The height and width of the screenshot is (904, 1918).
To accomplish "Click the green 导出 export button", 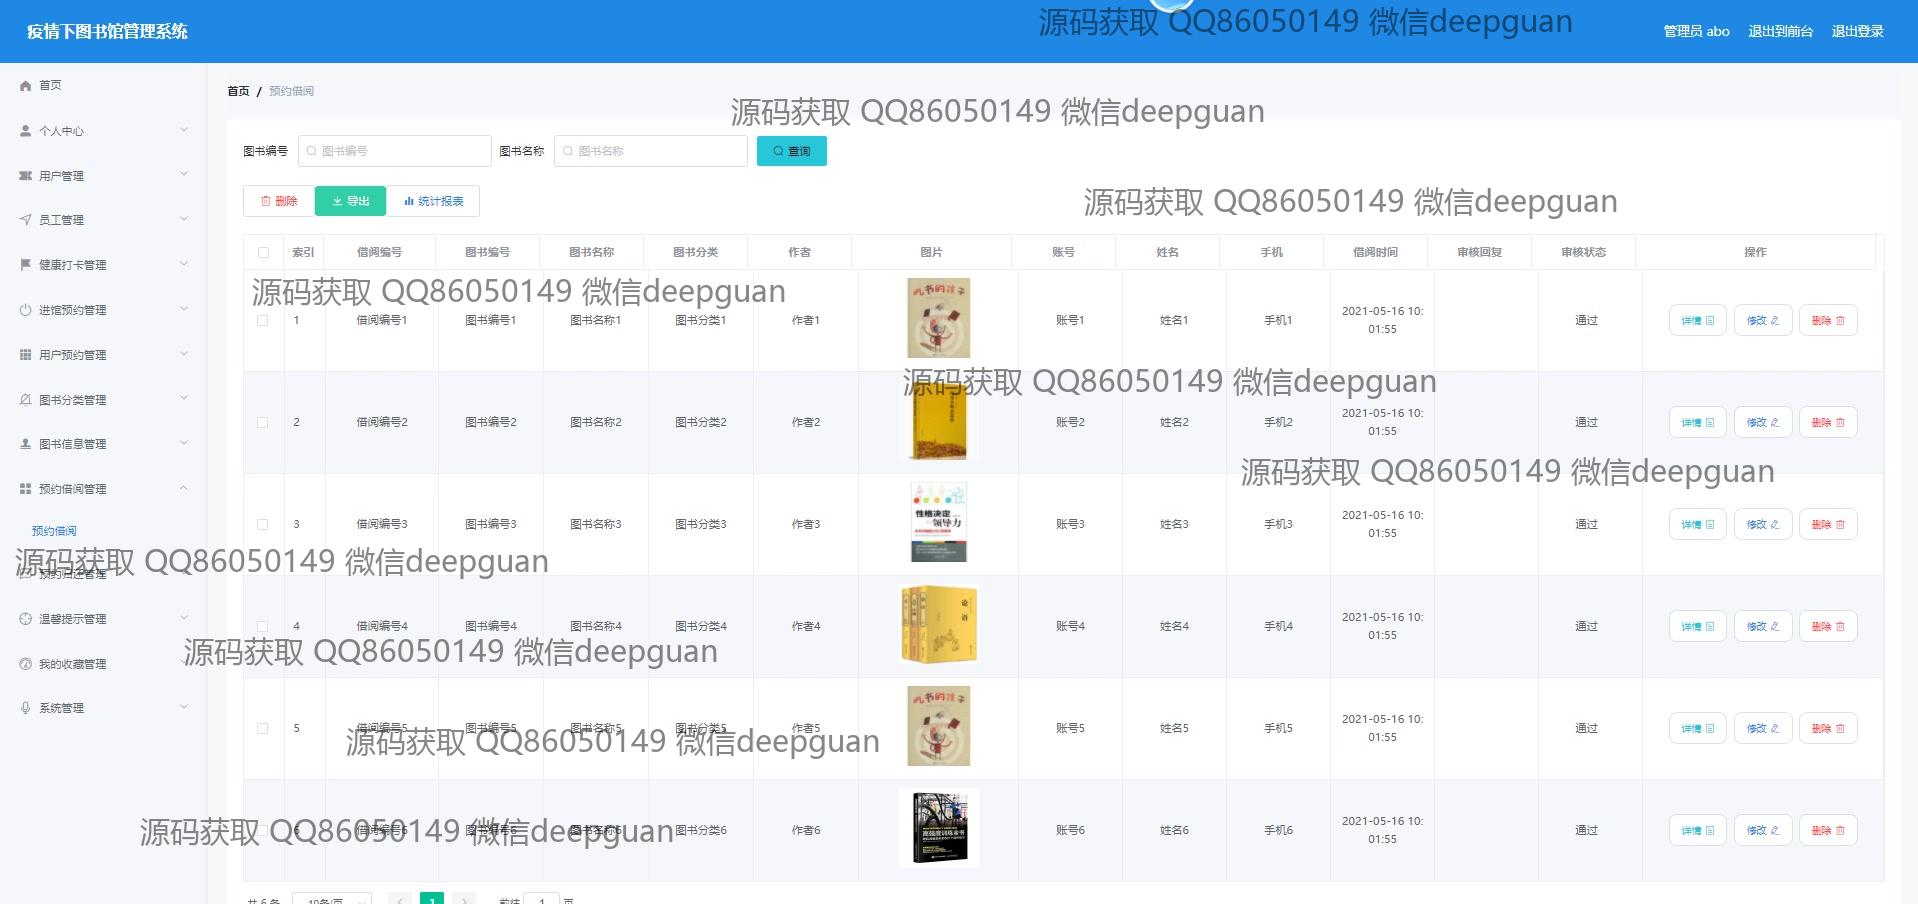I will pyautogui.click(x=351, y=201).
